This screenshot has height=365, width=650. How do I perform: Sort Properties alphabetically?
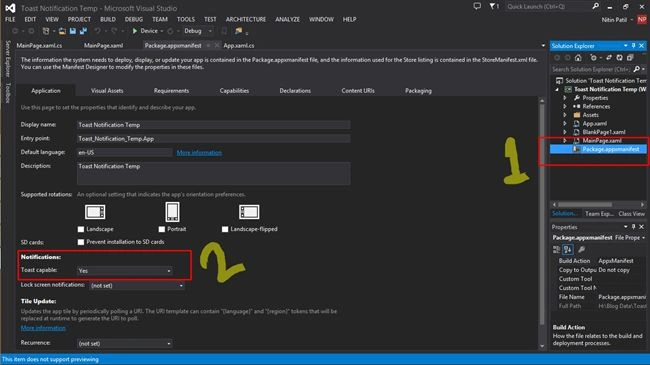[x=568, y=249]
